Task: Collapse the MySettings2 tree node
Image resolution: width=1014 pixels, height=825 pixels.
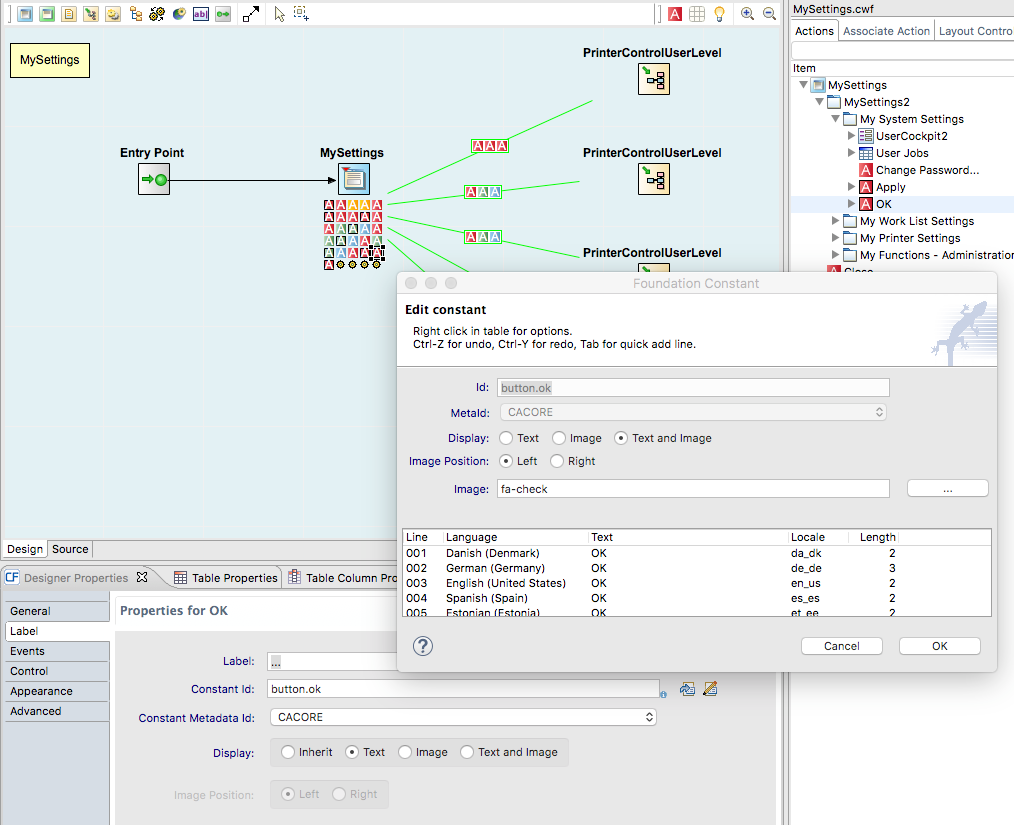Action: click(819, 102)
